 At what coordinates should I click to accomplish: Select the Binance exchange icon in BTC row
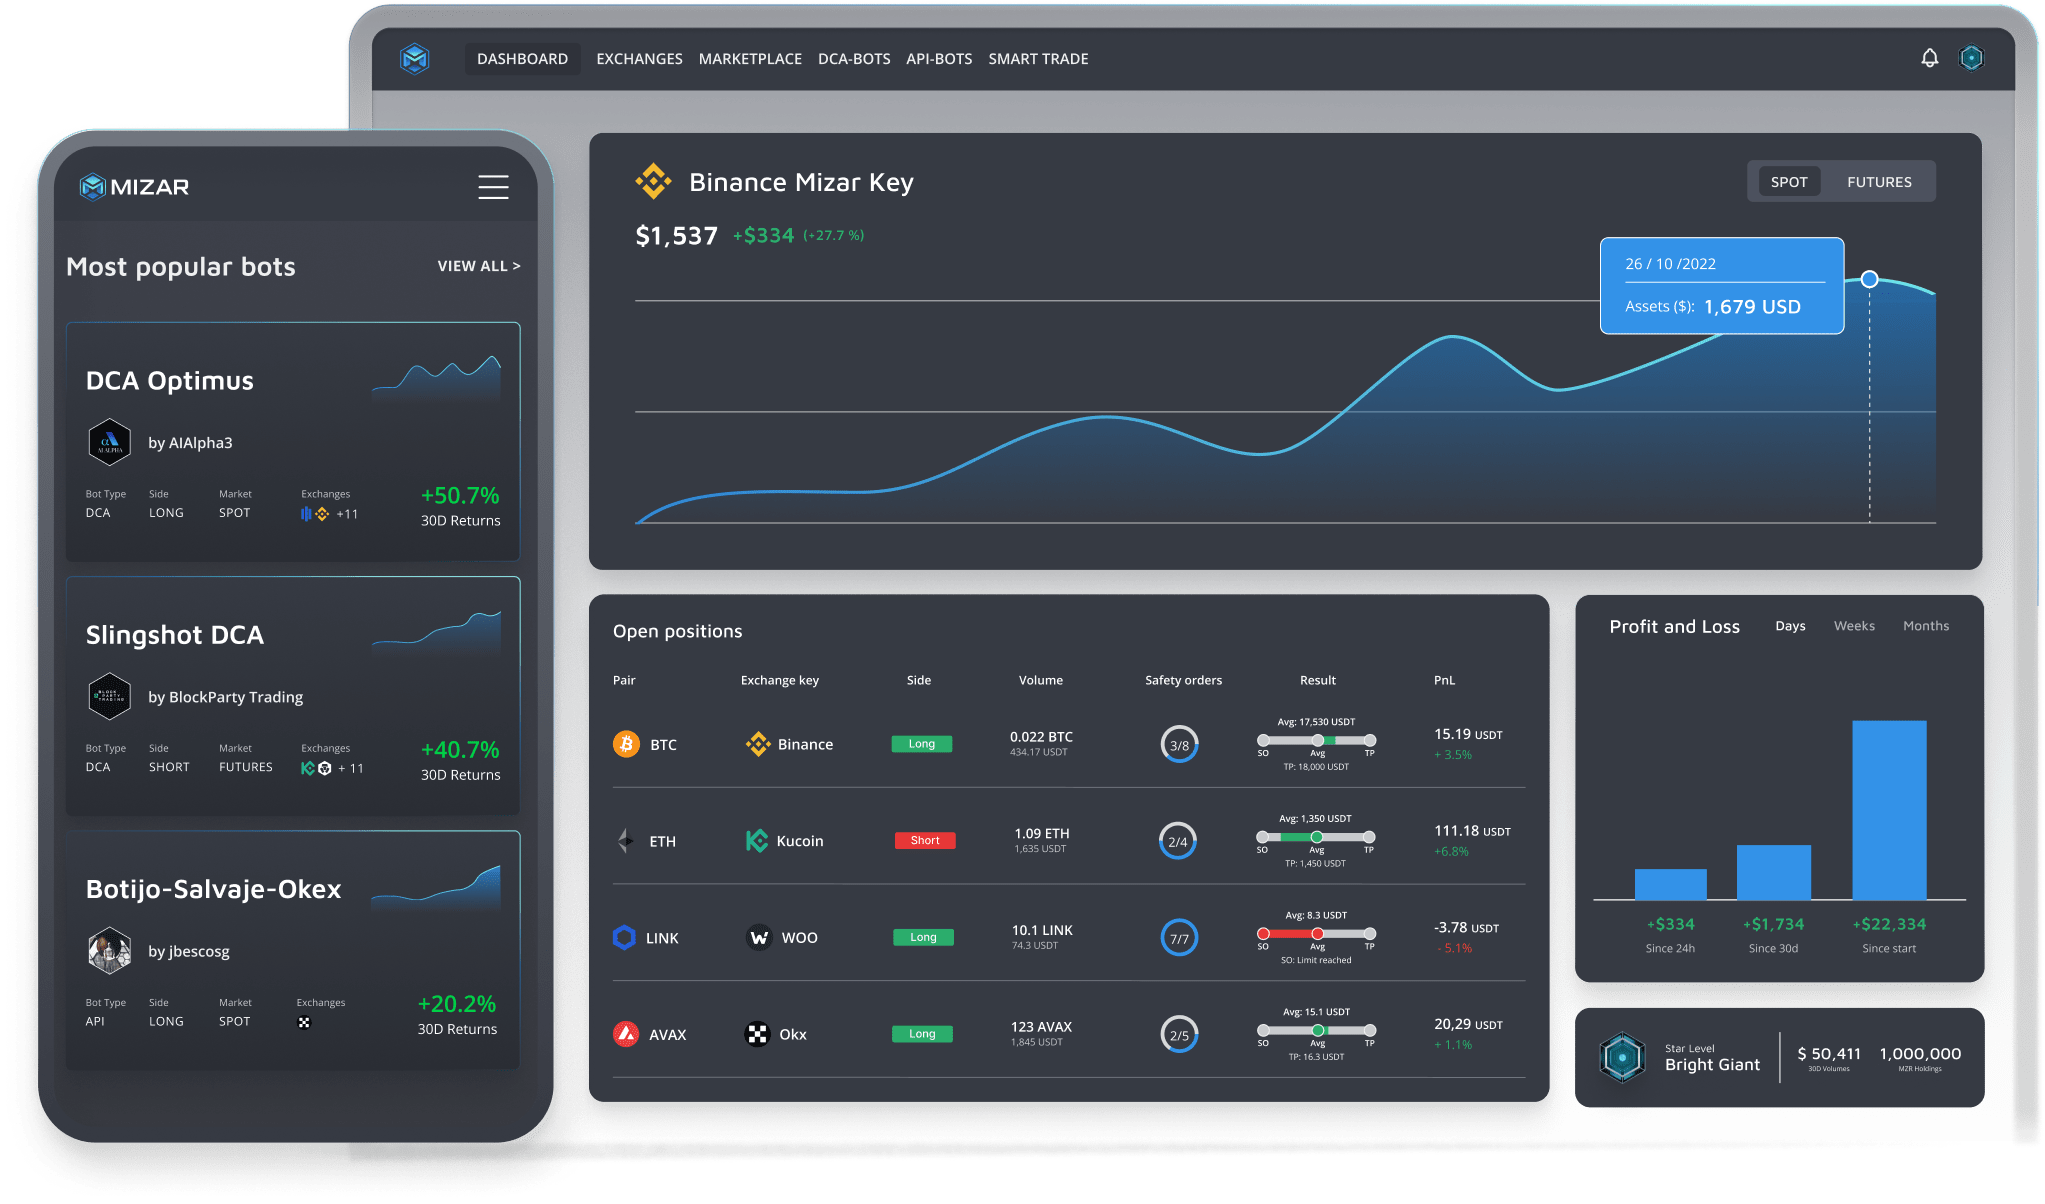[759, 744]
